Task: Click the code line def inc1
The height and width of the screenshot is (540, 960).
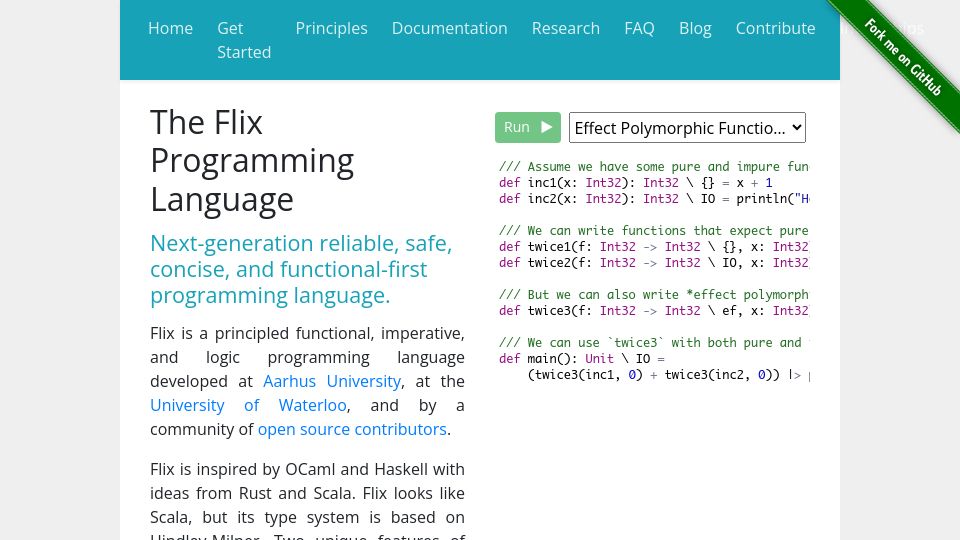Action: 636,182
